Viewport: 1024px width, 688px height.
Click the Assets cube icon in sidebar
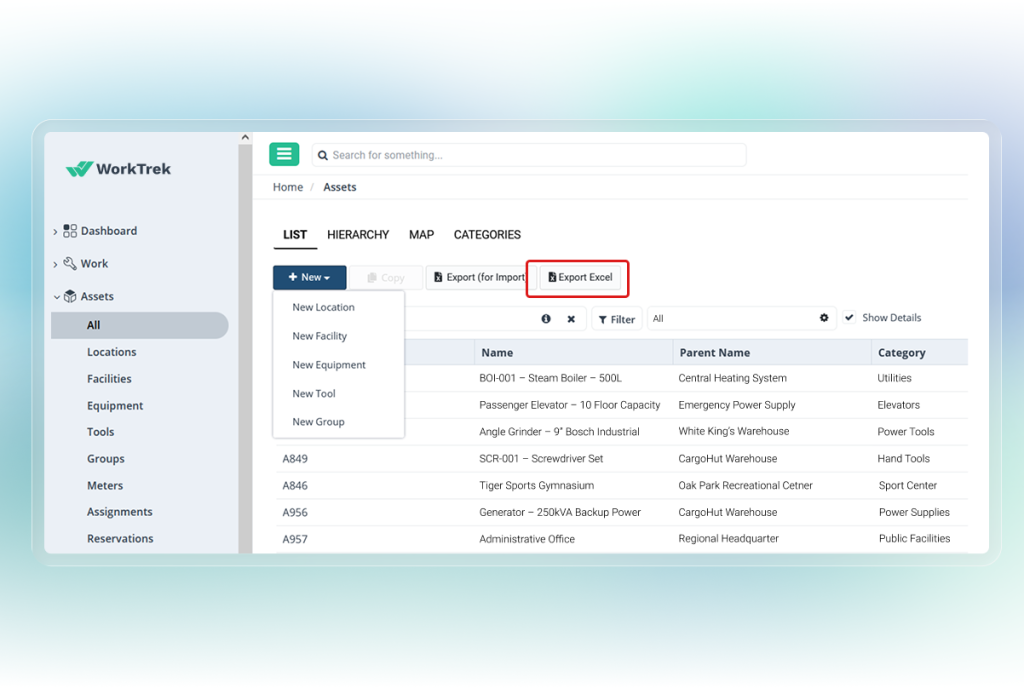click(x=70, y=297)
